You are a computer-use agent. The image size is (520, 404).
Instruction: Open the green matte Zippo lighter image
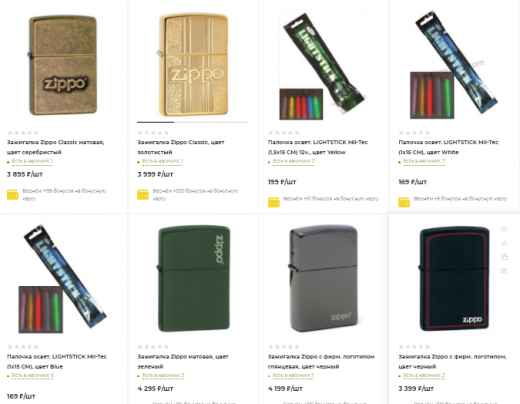tap(194, 278)
